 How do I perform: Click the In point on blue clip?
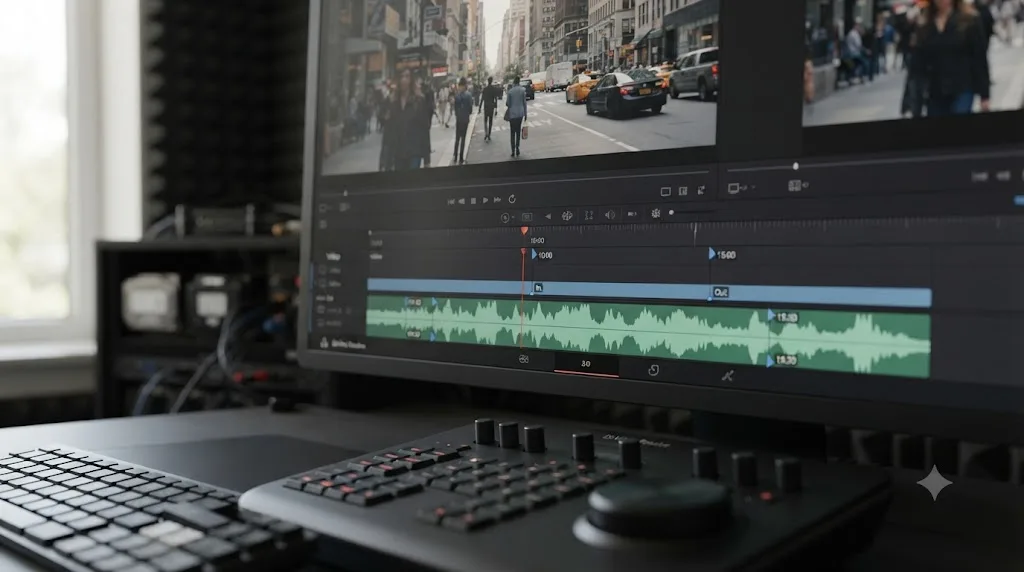coord(538,287)
